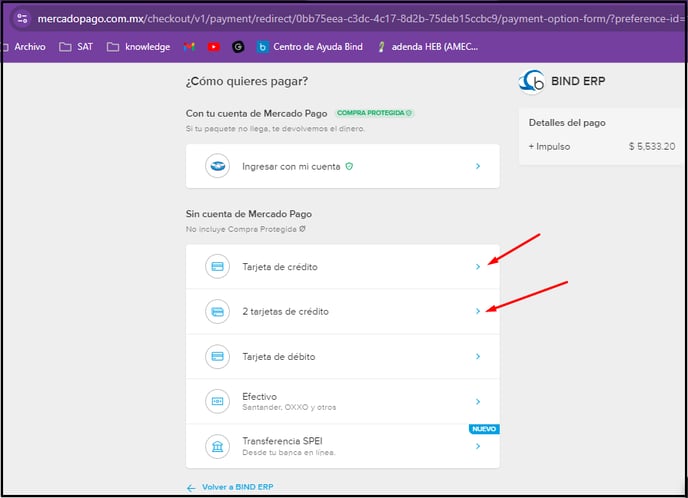Screen dimensions: 688x498
Task: Click Santander, OXXO y otros subtitle
Action: tap(289, 407)
